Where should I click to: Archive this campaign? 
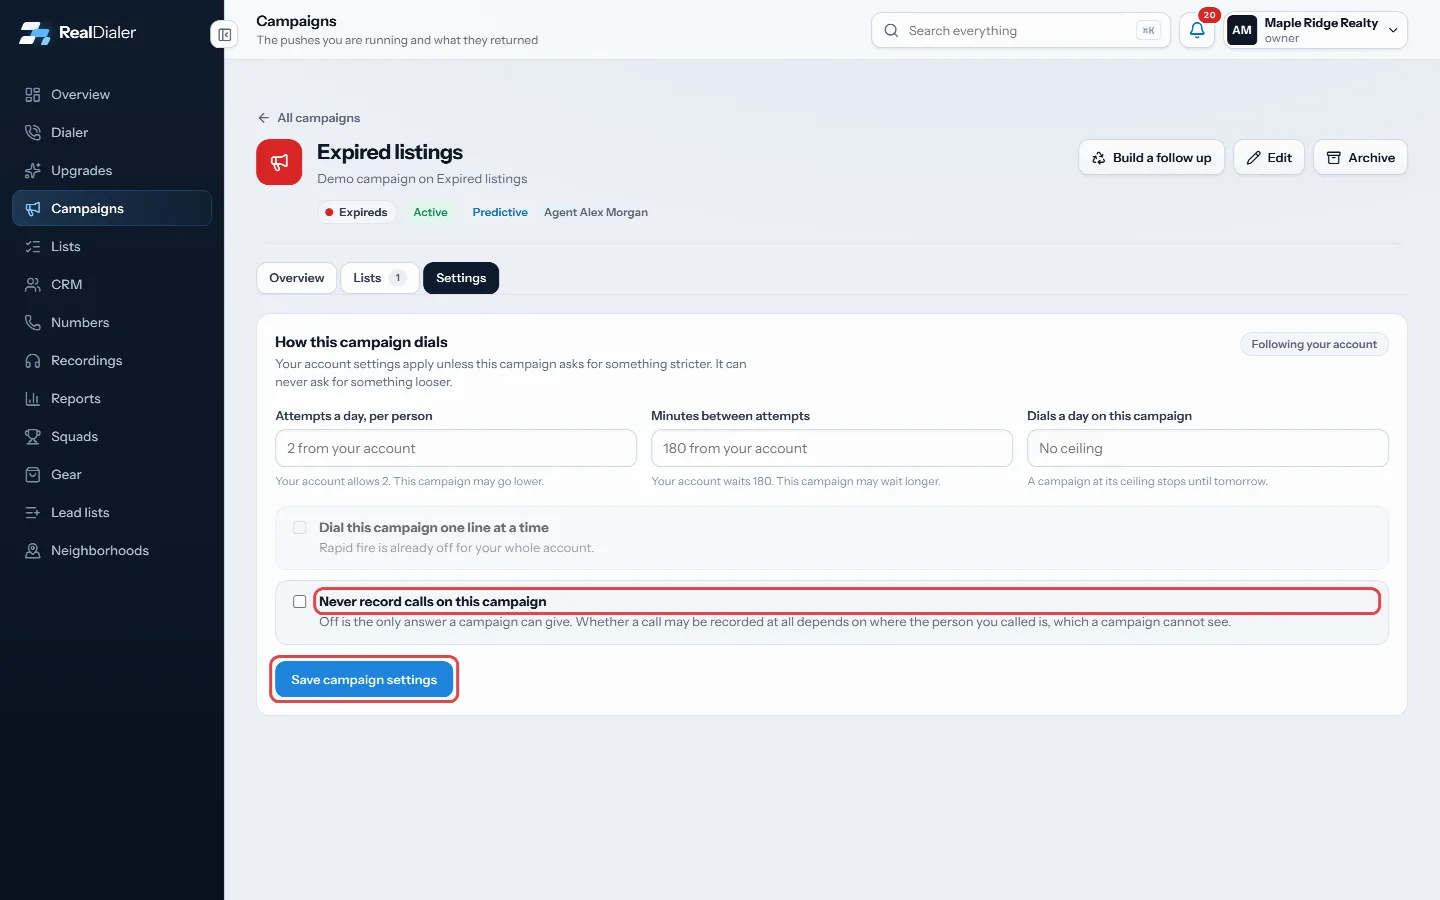tap(1360, 157)
